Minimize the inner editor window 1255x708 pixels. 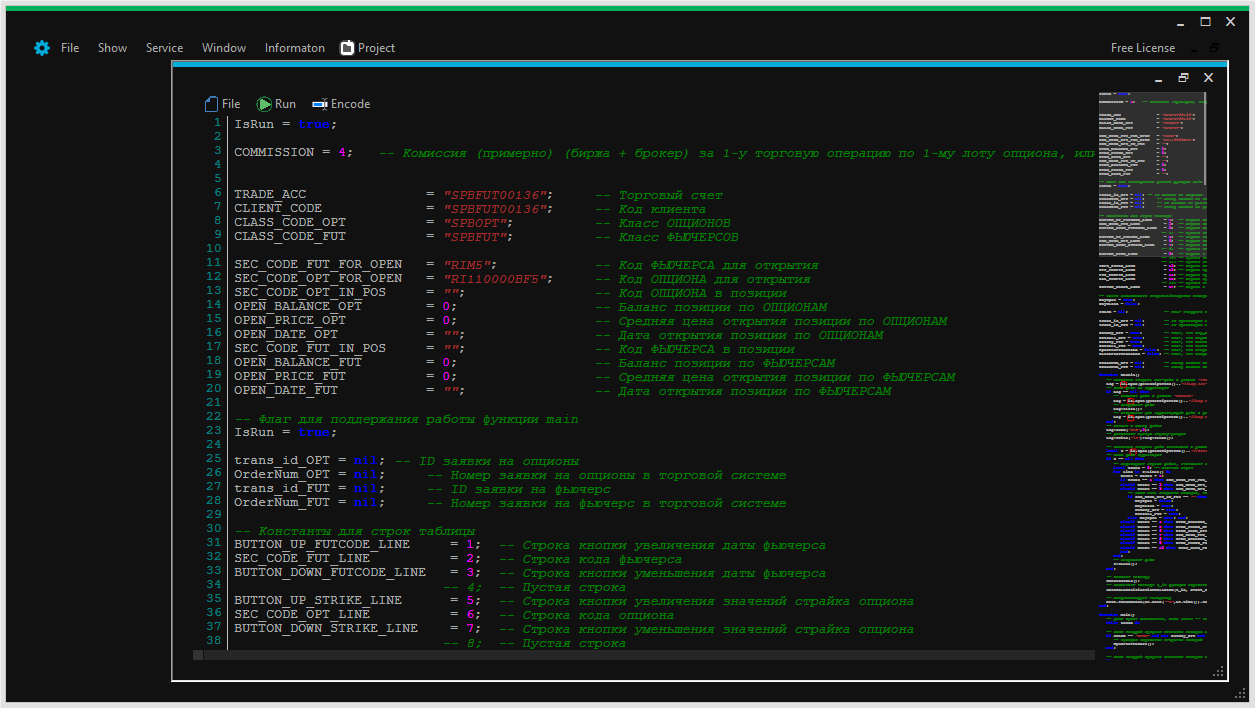(x=1158, y=78)
